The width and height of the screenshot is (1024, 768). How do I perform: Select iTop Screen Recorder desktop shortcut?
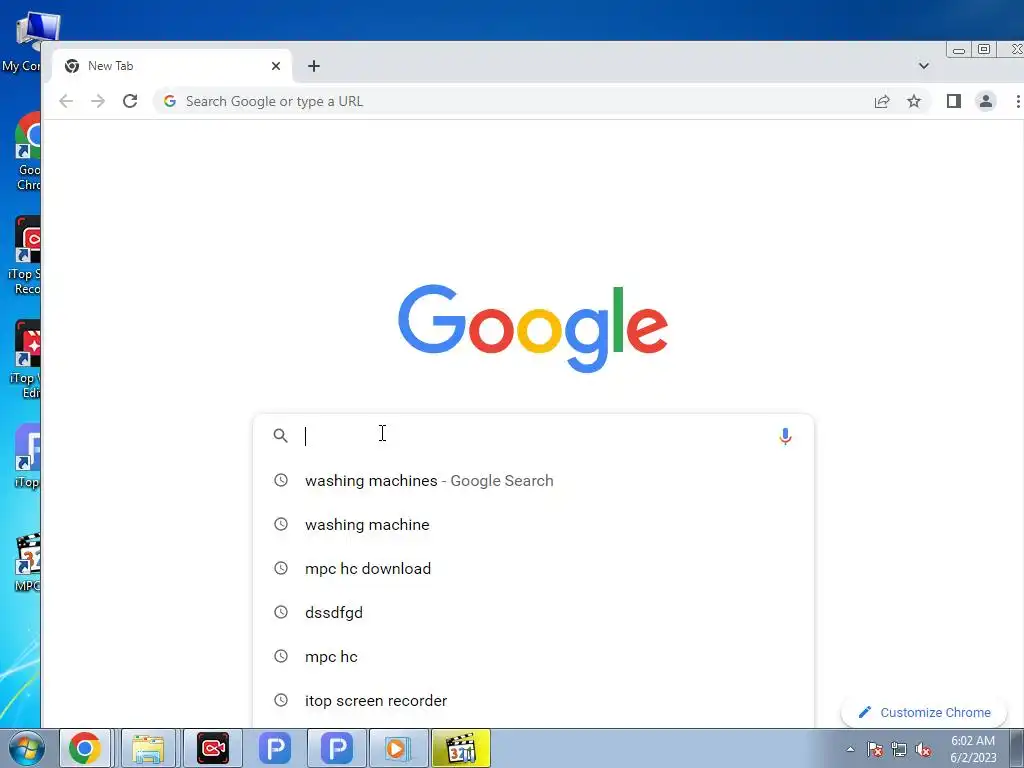26,256
